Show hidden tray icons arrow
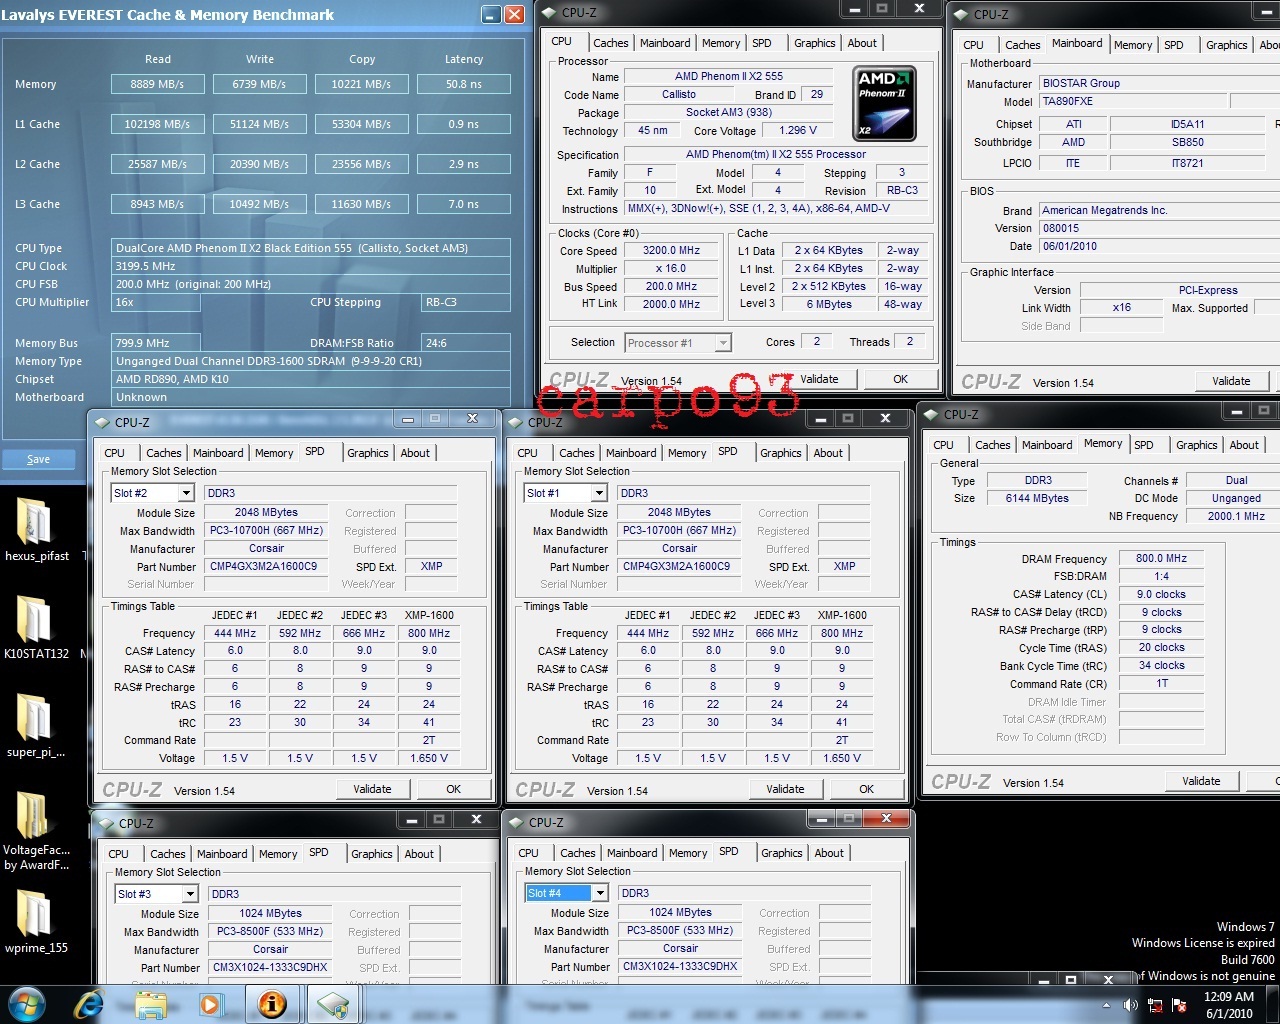The width and height of the screenshot is (1280, 1024). coord(1107,1005)
